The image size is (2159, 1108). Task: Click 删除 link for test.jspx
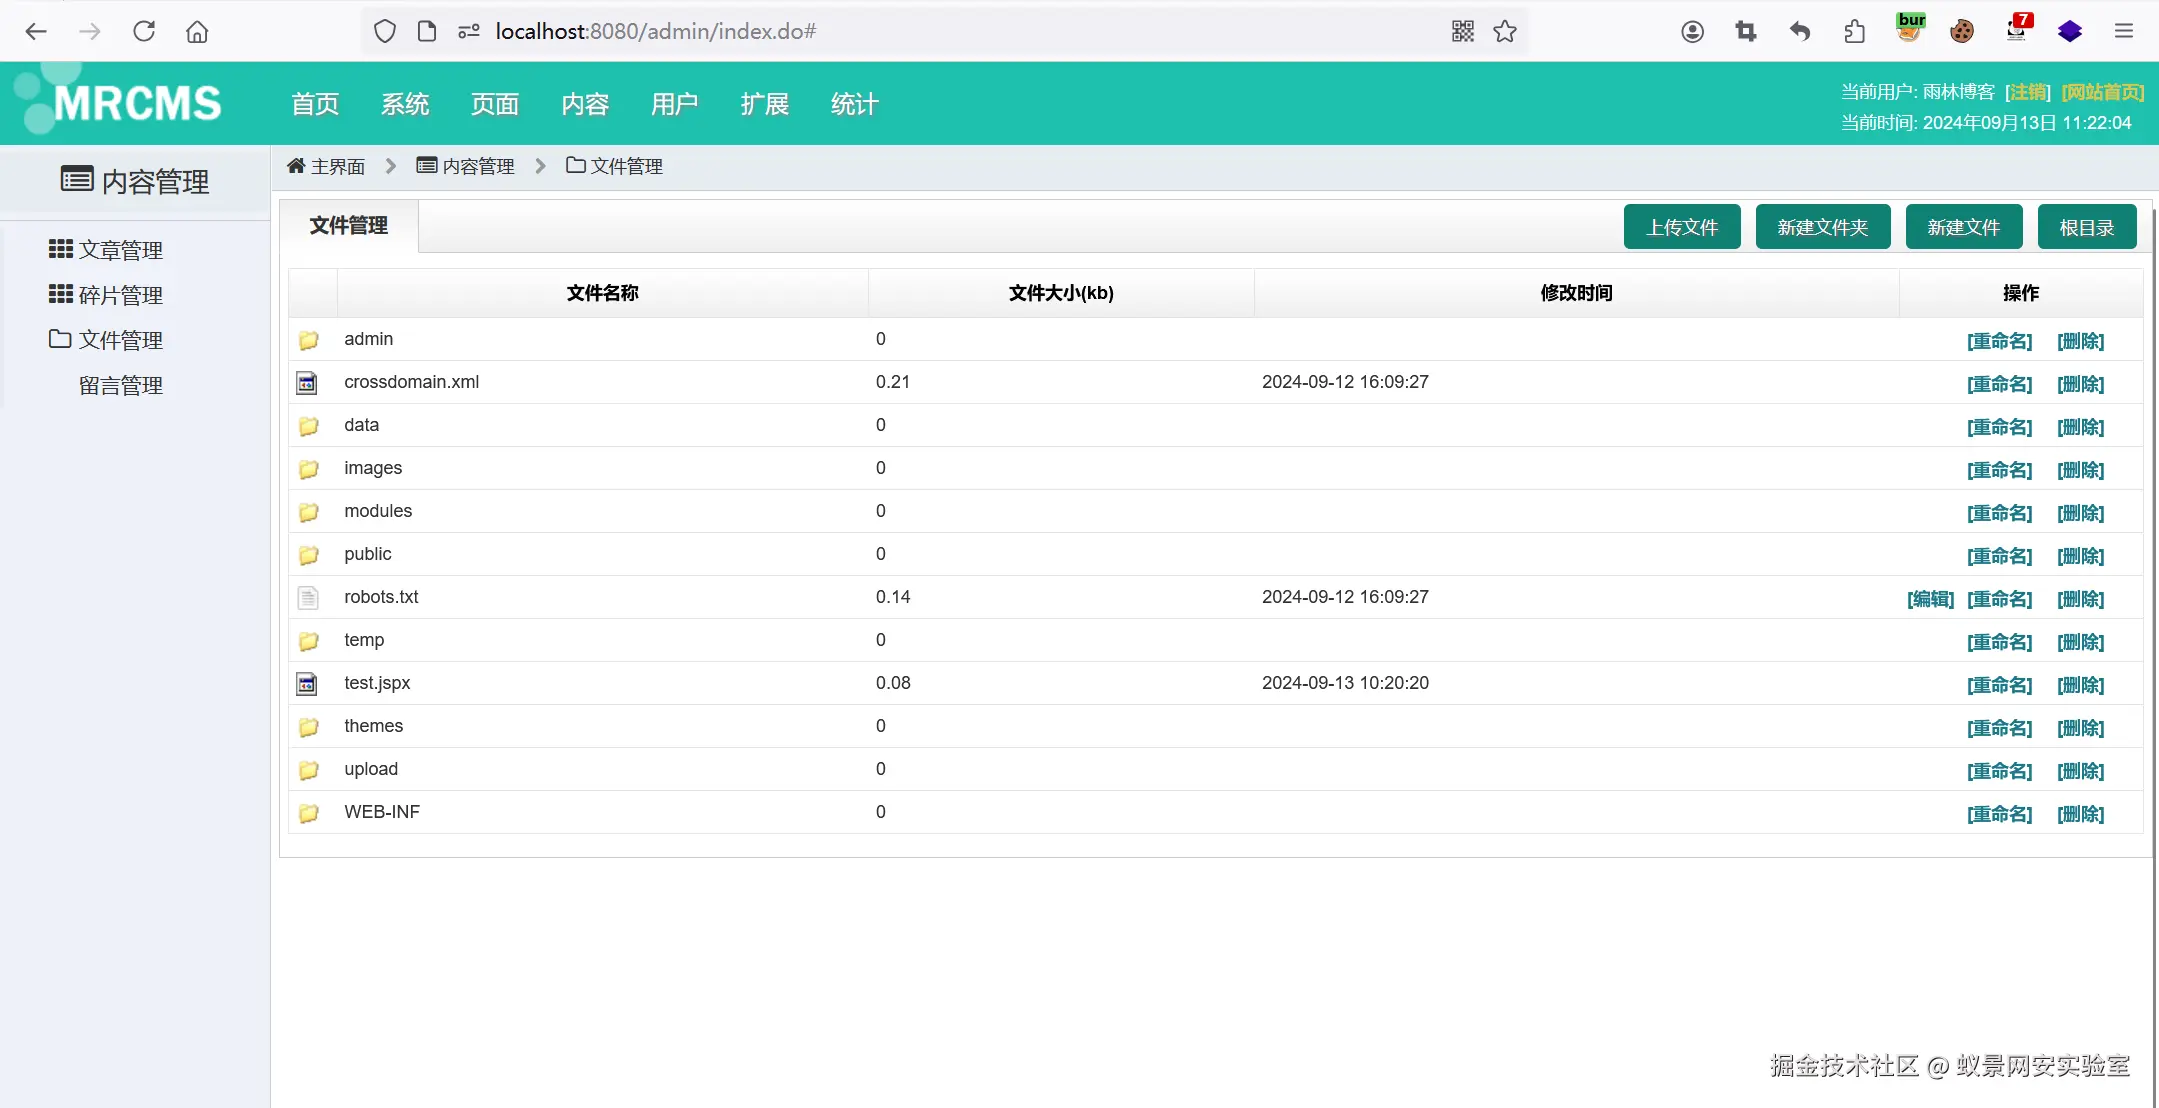point(2080,685)
